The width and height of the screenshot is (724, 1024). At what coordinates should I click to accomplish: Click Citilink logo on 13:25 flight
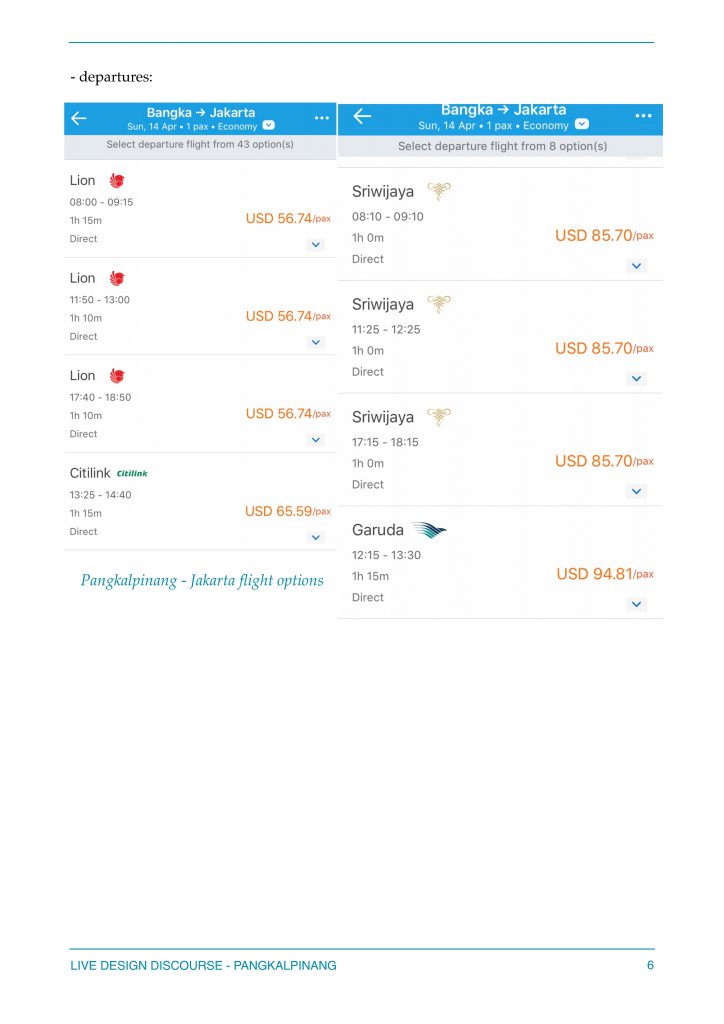pyautogui.click(x=132, y=473)
